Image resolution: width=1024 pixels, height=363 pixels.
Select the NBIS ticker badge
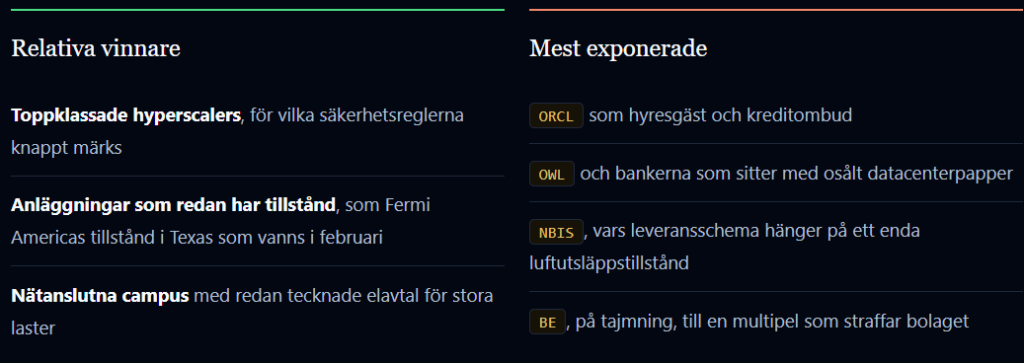pos(556,232)
